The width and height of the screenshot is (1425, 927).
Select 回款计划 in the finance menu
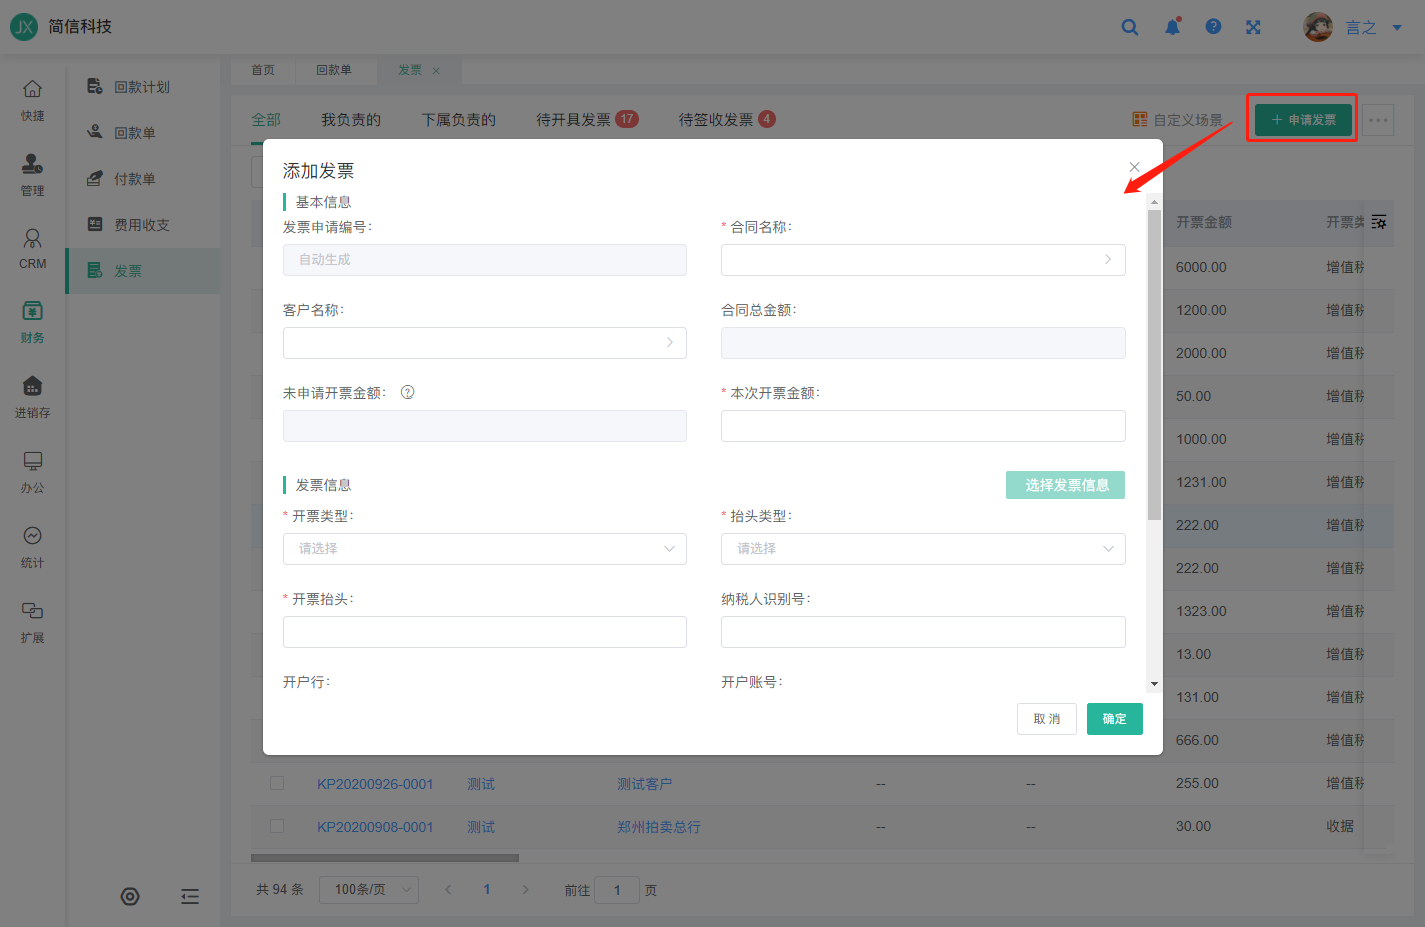pyautogui.click(x=141, y=87)
